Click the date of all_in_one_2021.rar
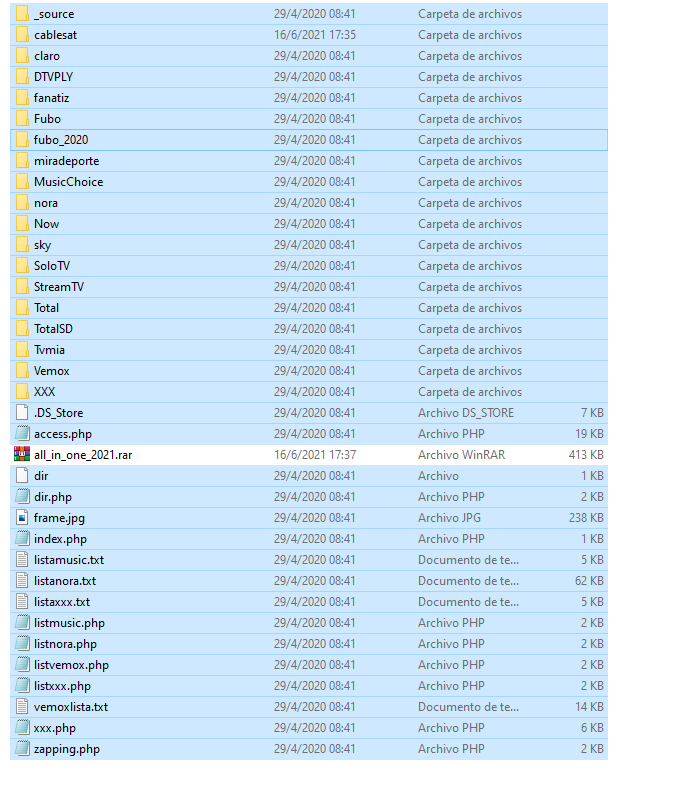The image size is (678, 794). tap(314, 455)
